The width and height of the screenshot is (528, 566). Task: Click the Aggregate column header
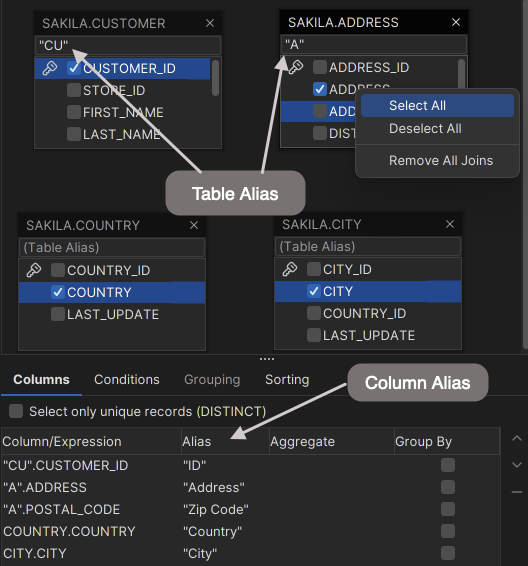click(x=332, y=441)
